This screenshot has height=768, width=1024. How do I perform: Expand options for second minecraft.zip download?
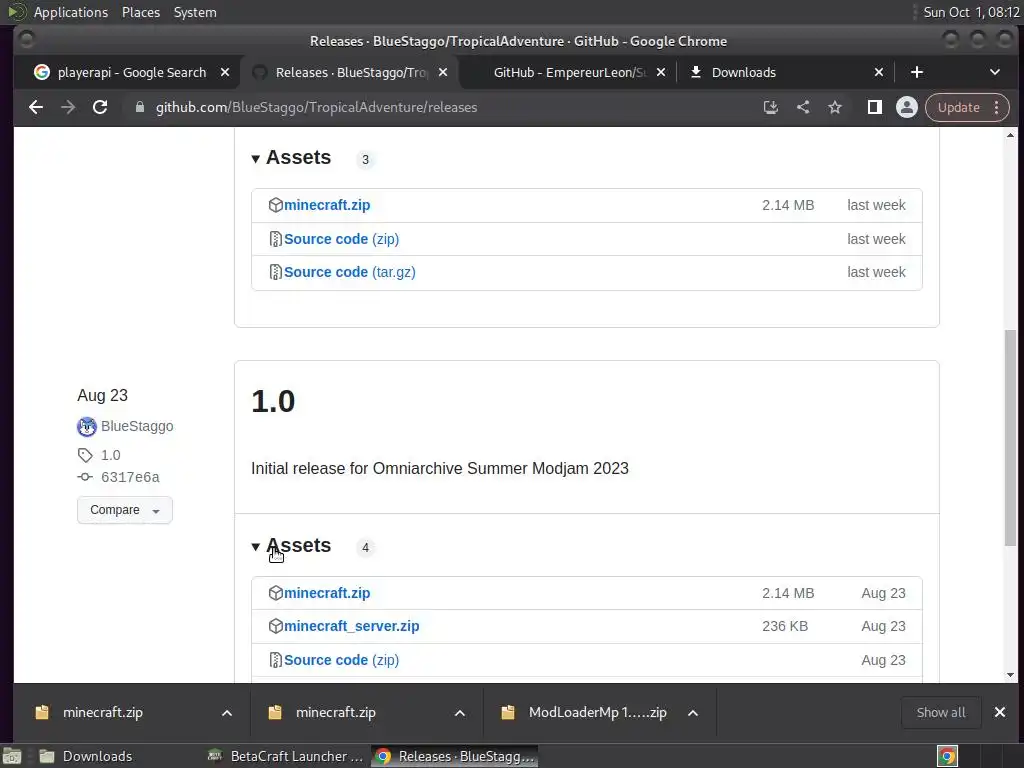point(460,712)
